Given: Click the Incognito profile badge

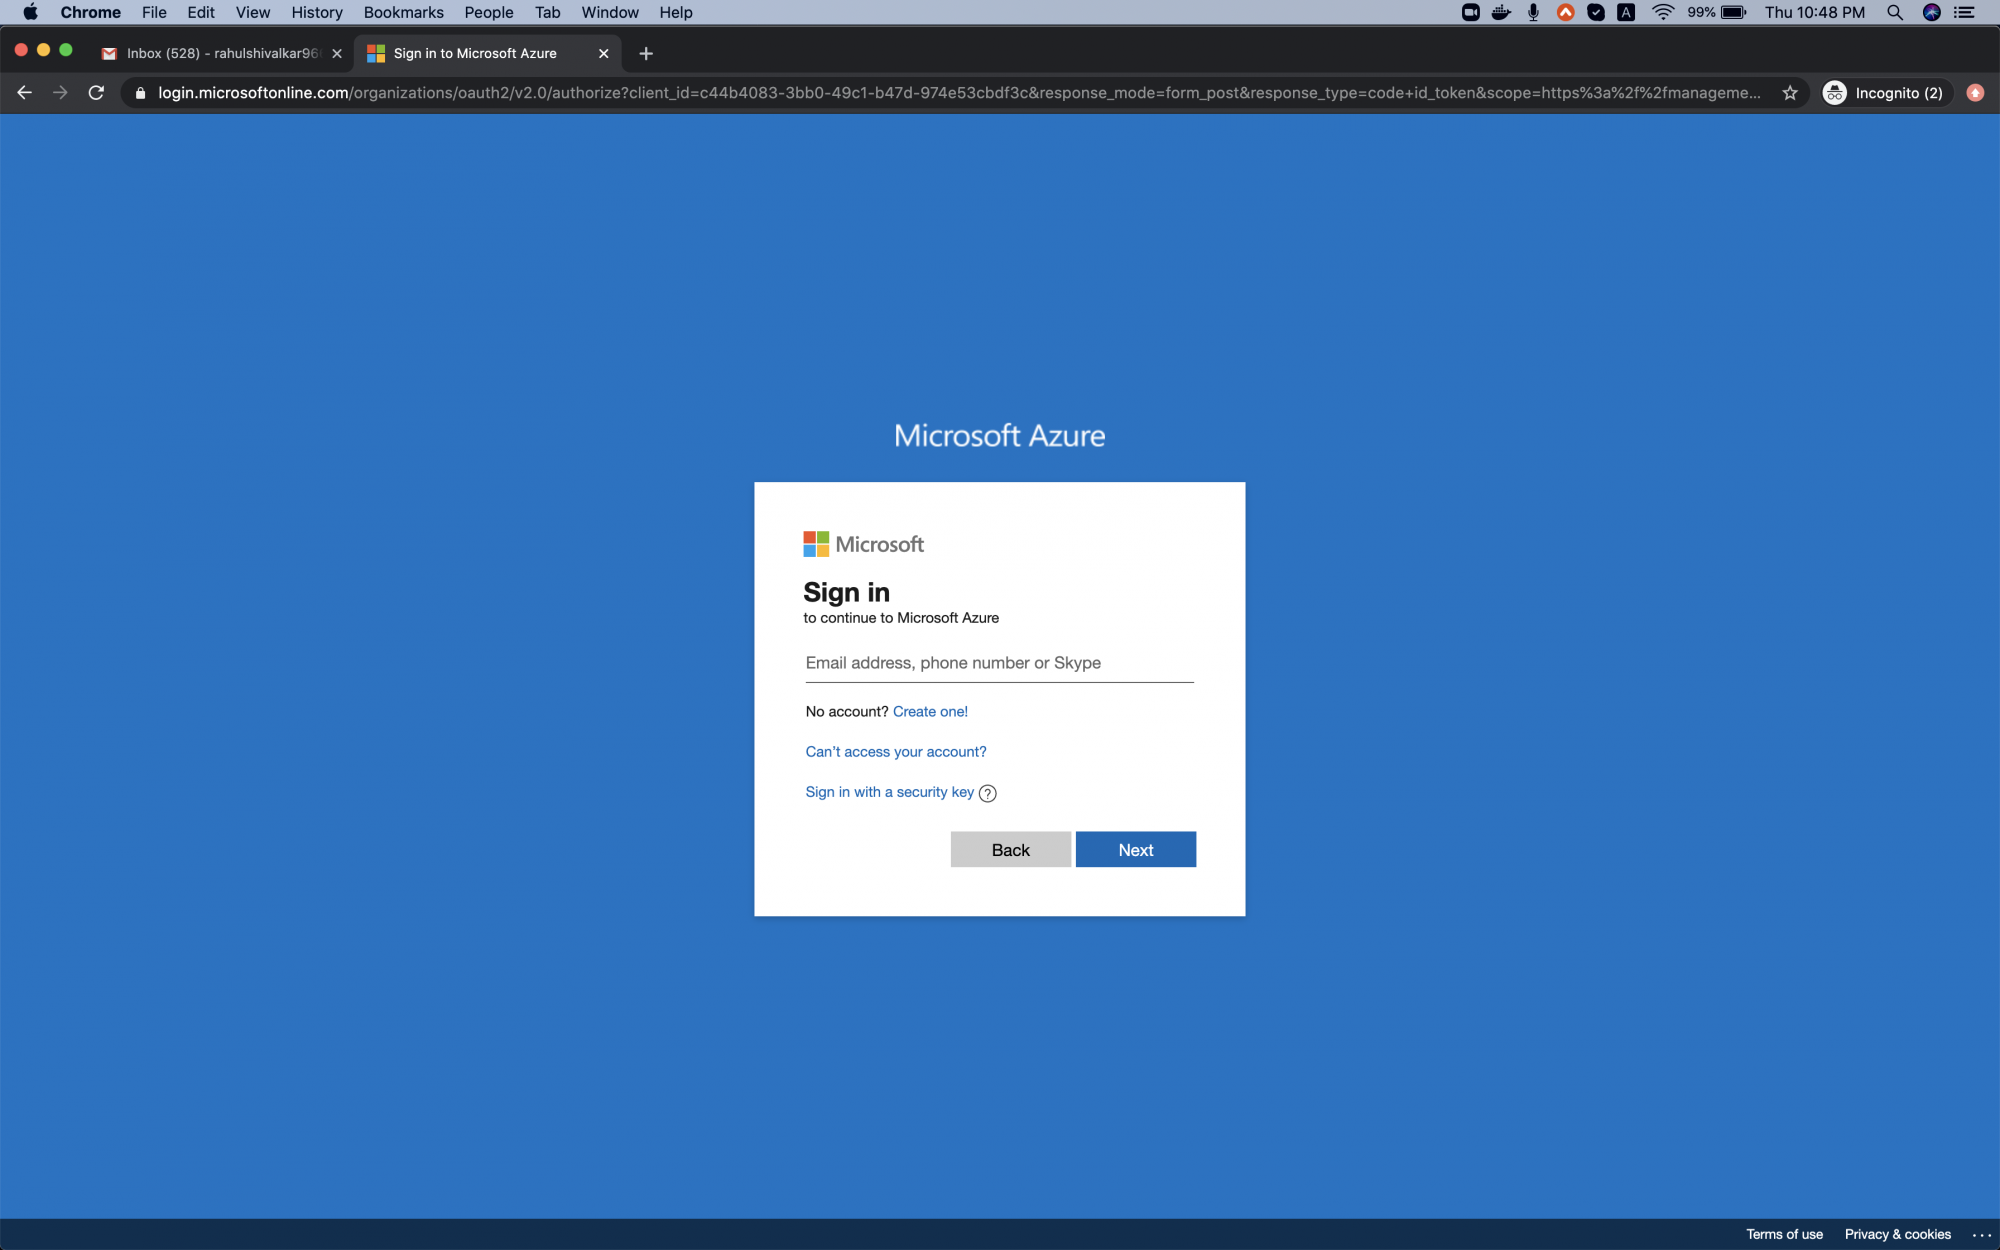Looking at the screenshot, I should (1885, 92).
